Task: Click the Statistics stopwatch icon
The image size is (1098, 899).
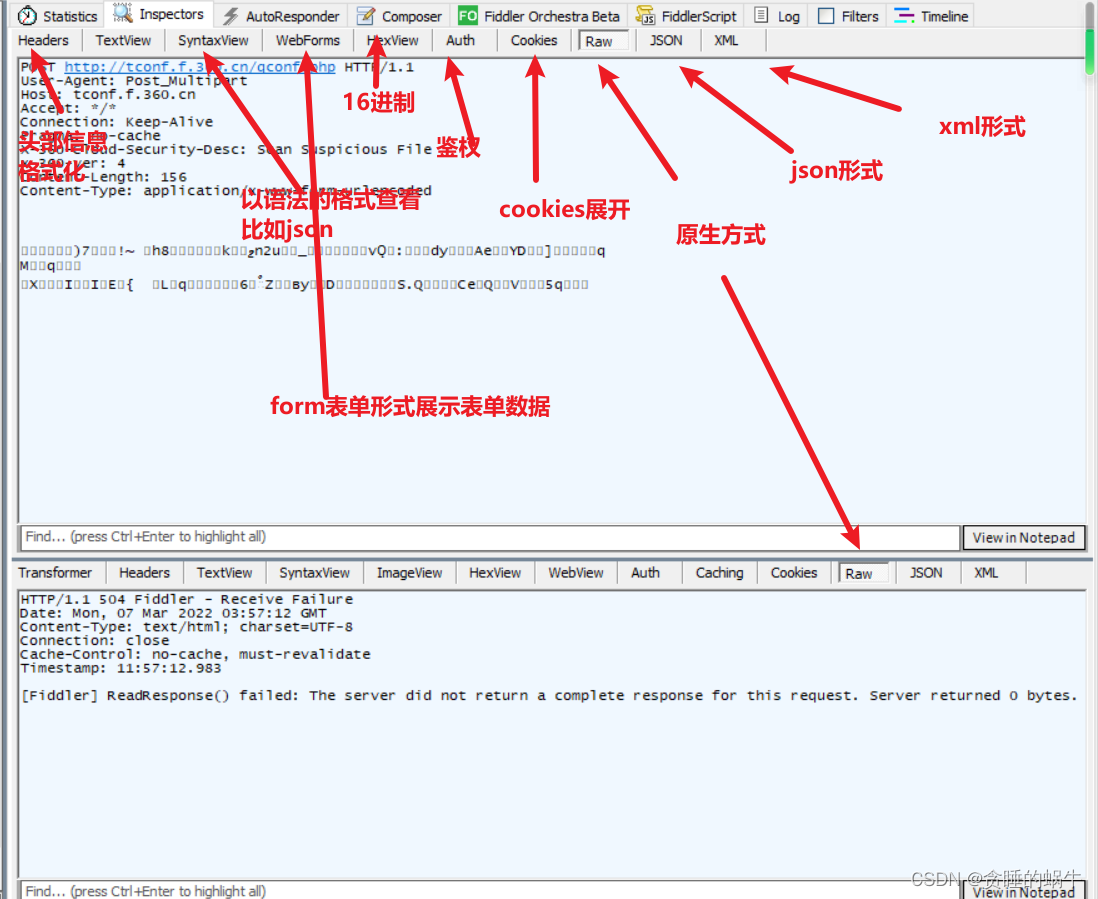Action: click(27, 15)
